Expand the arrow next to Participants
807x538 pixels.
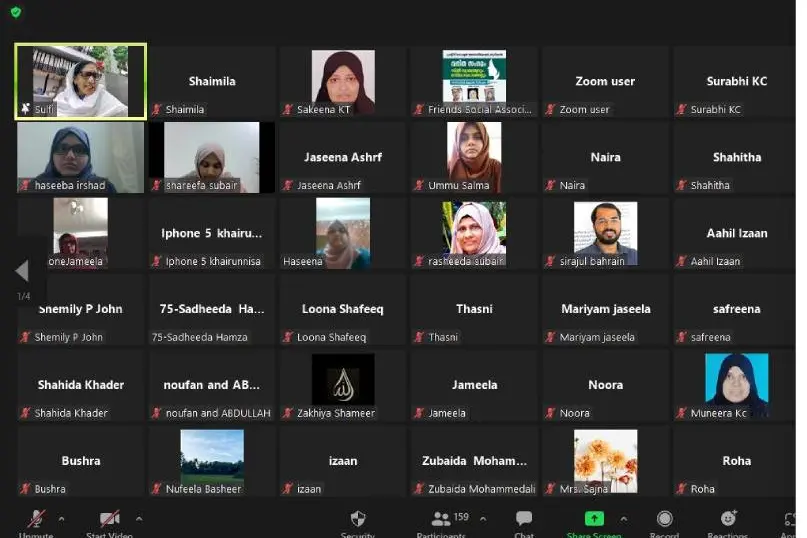(483, 519)
